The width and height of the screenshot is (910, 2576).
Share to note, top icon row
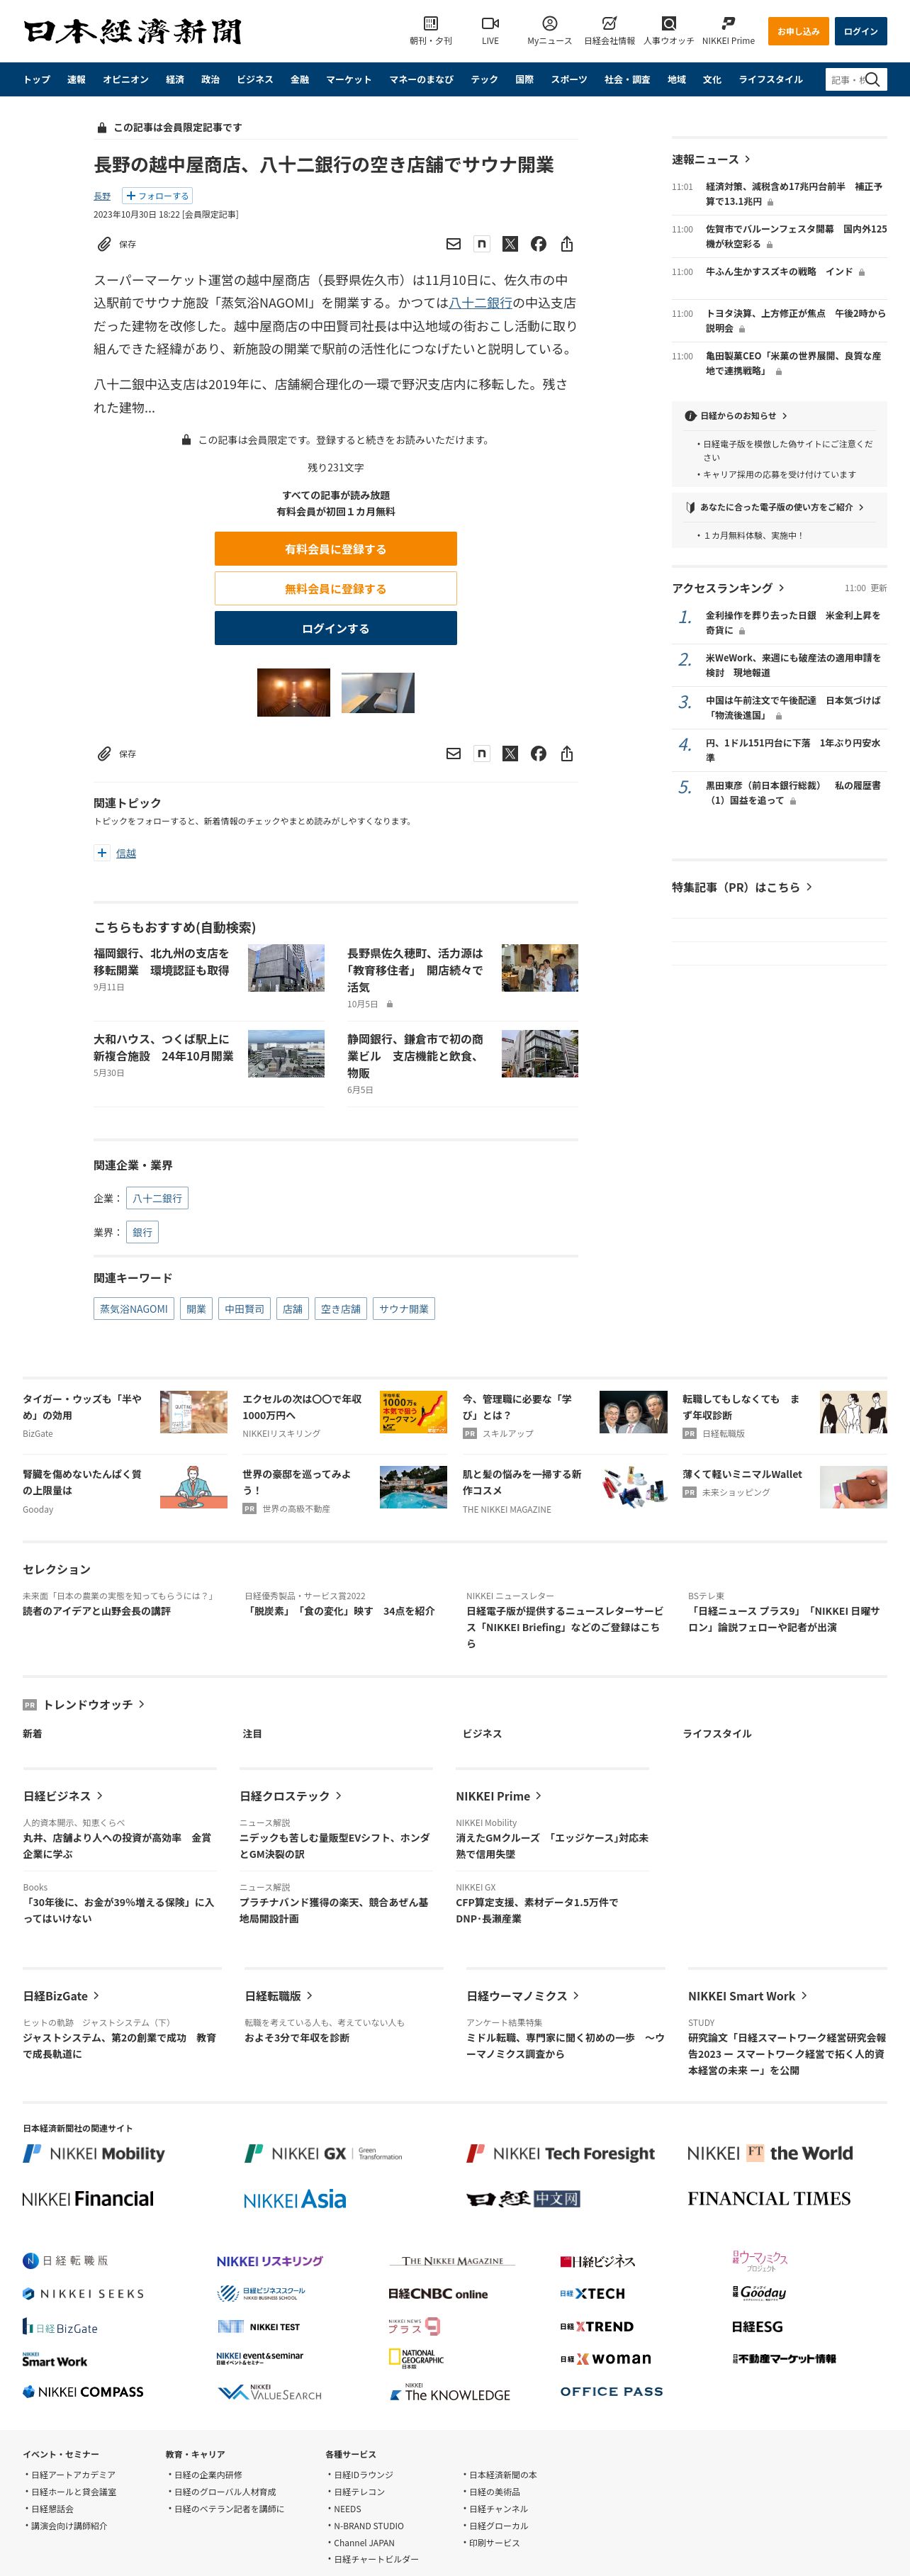pos(482,244)
